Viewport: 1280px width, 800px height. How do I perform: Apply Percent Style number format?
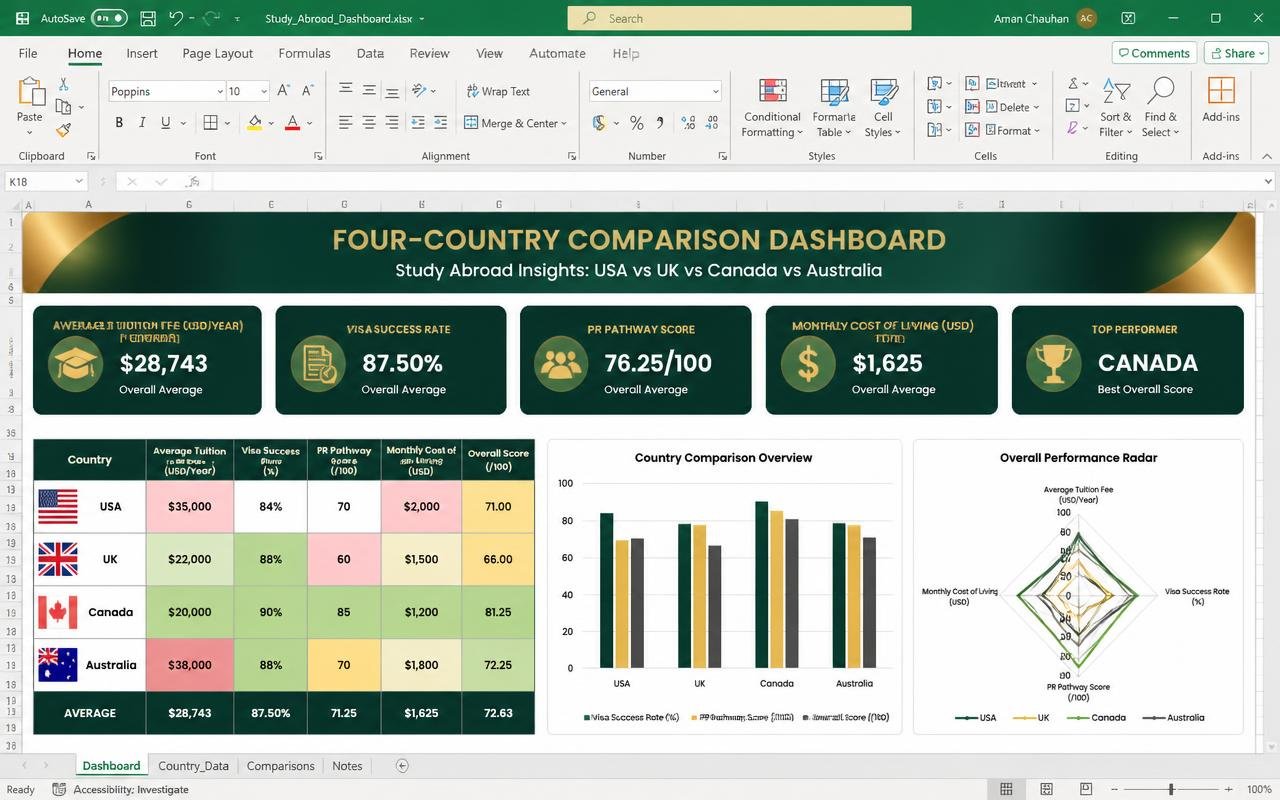pos(636,123)
